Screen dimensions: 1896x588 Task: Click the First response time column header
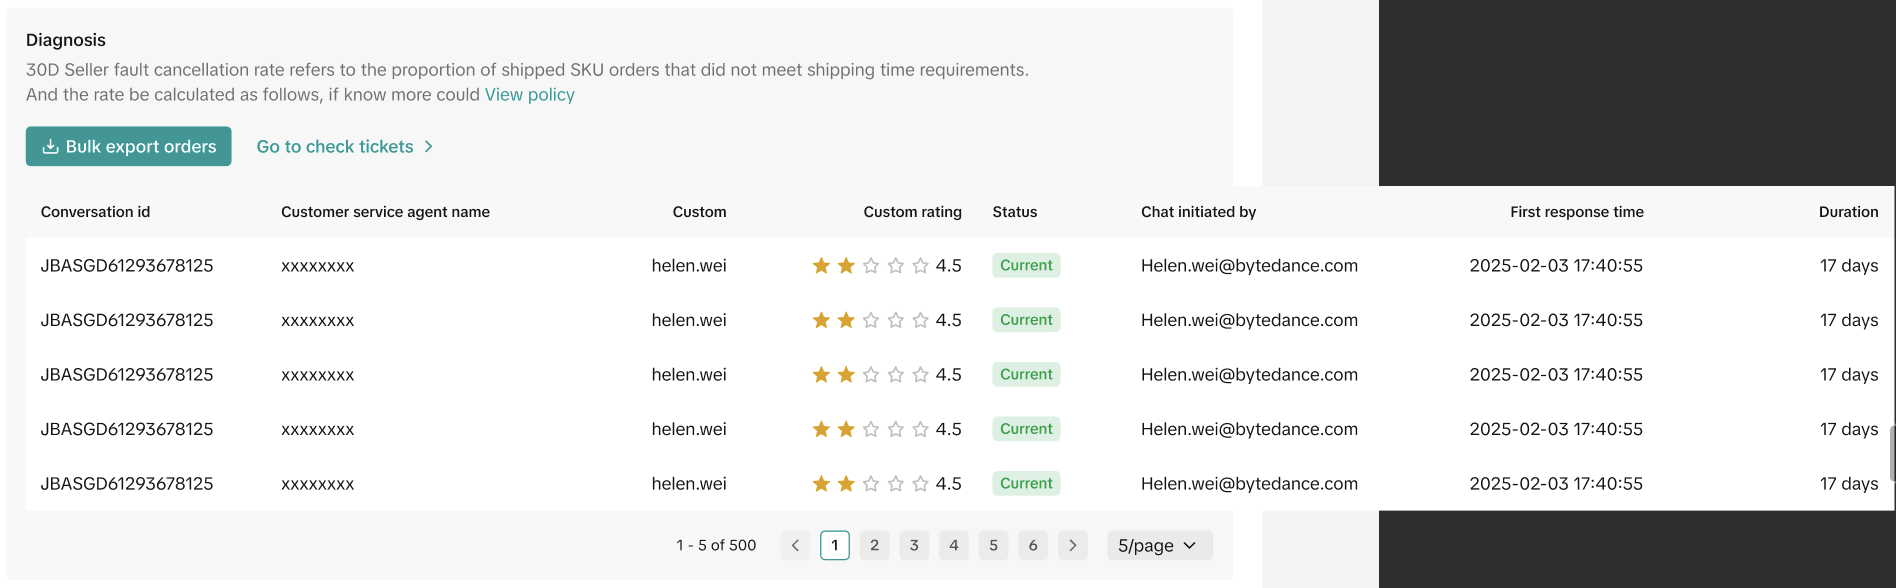pos(1576,212)
